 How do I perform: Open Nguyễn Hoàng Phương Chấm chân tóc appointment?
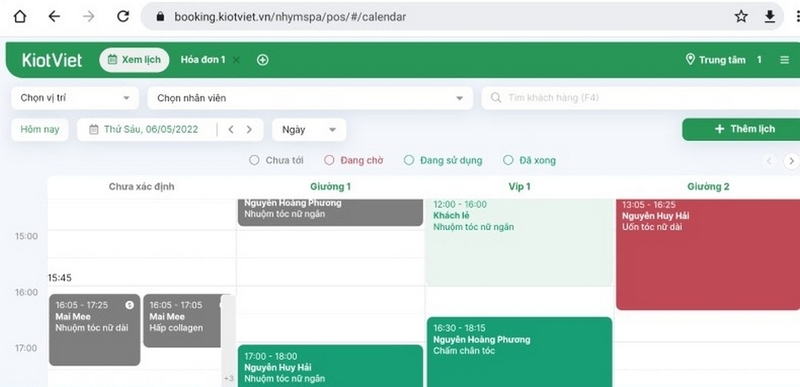[519, 352]
